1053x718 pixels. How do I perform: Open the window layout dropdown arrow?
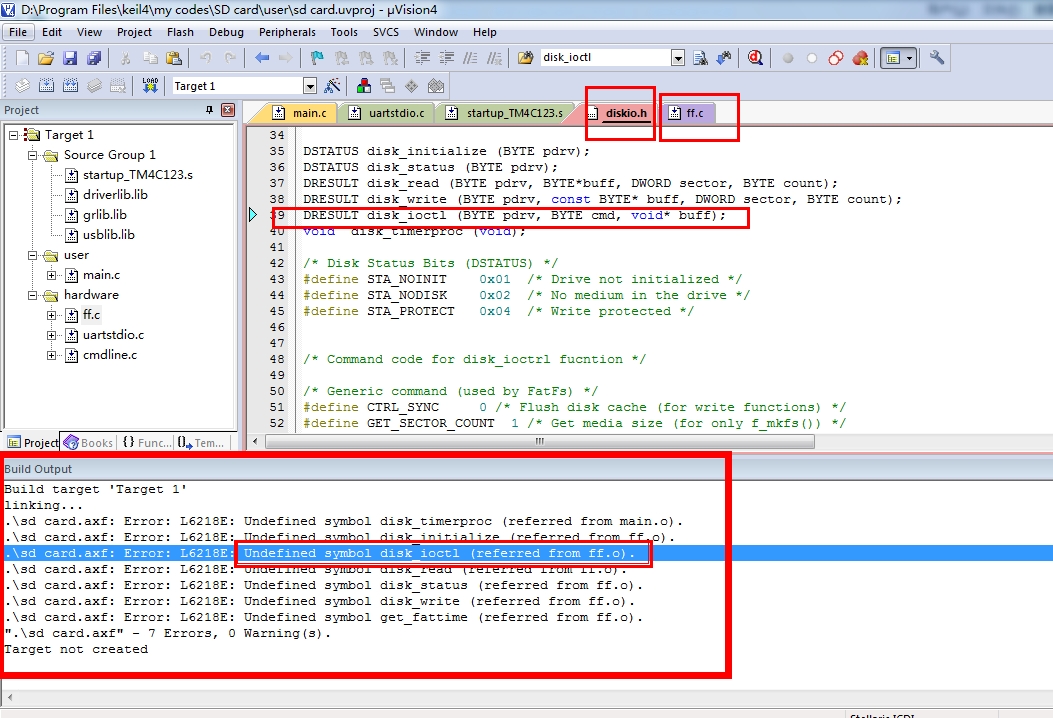909,58
